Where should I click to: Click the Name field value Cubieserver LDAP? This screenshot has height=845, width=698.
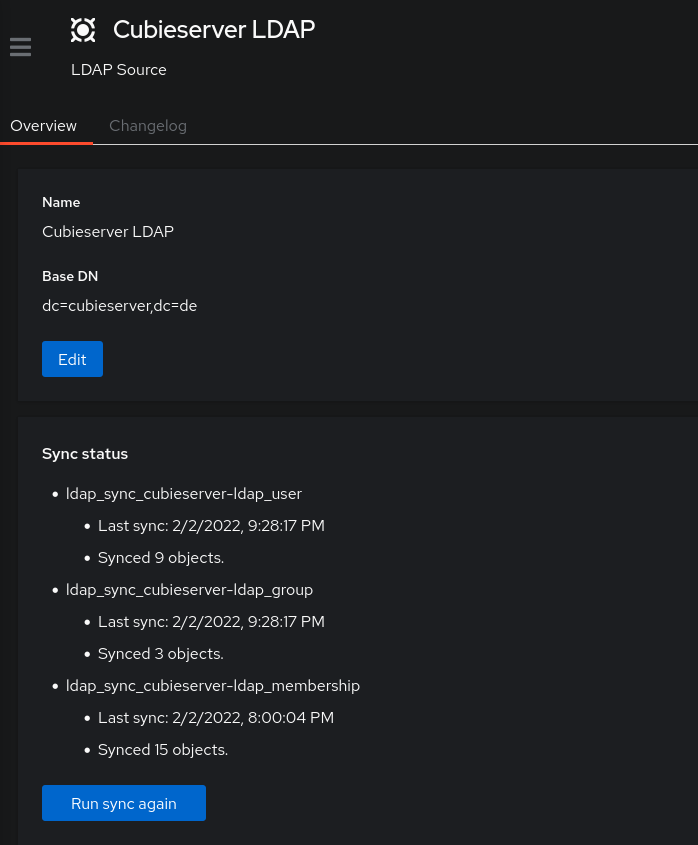(108, 232)
